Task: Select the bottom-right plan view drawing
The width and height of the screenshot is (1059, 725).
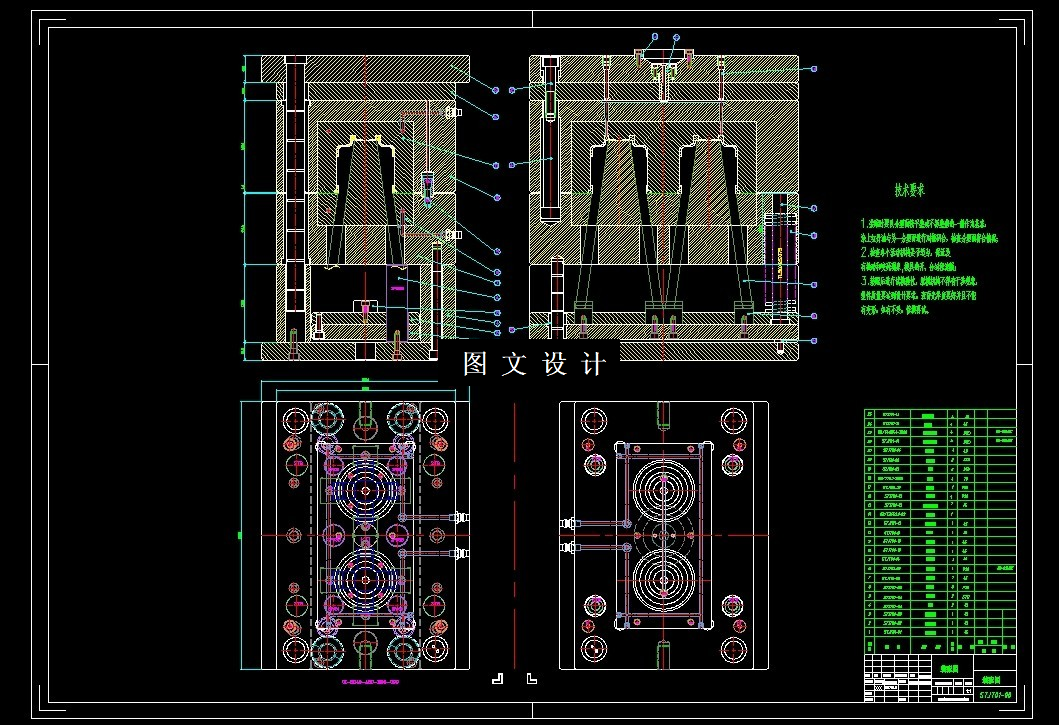Action: coord(664,535)
